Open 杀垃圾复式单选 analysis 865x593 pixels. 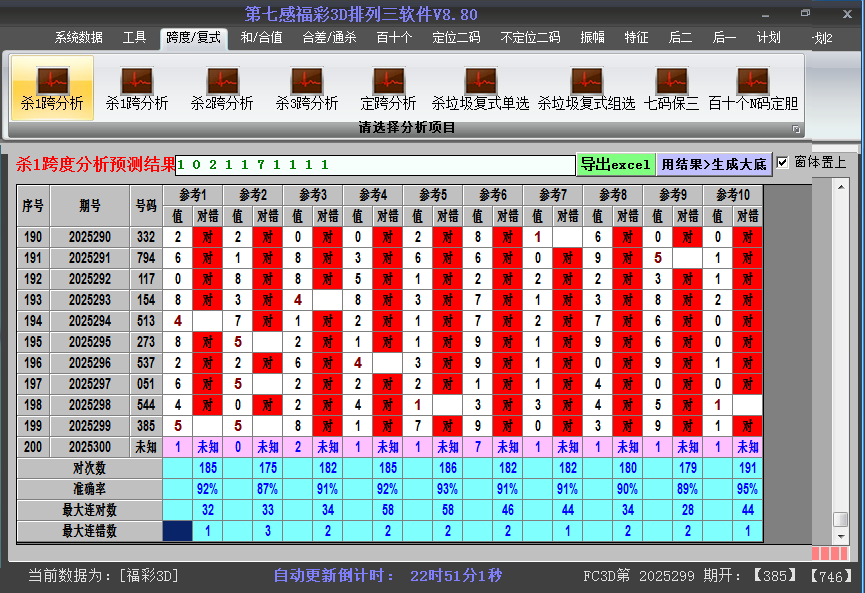click(480, 88)
